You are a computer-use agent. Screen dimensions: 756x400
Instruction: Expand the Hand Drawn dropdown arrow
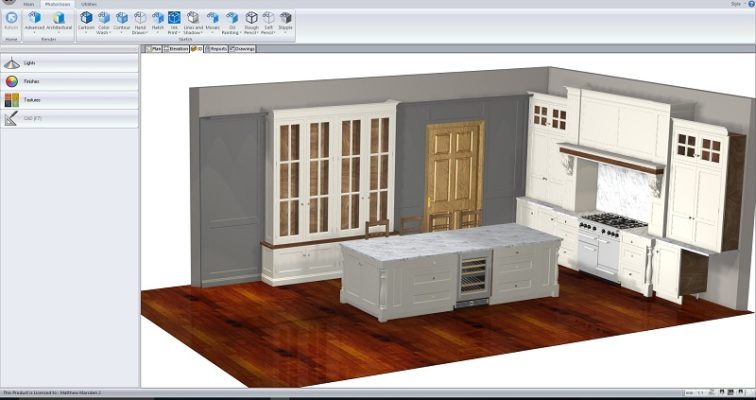click(x=146, y=33)
